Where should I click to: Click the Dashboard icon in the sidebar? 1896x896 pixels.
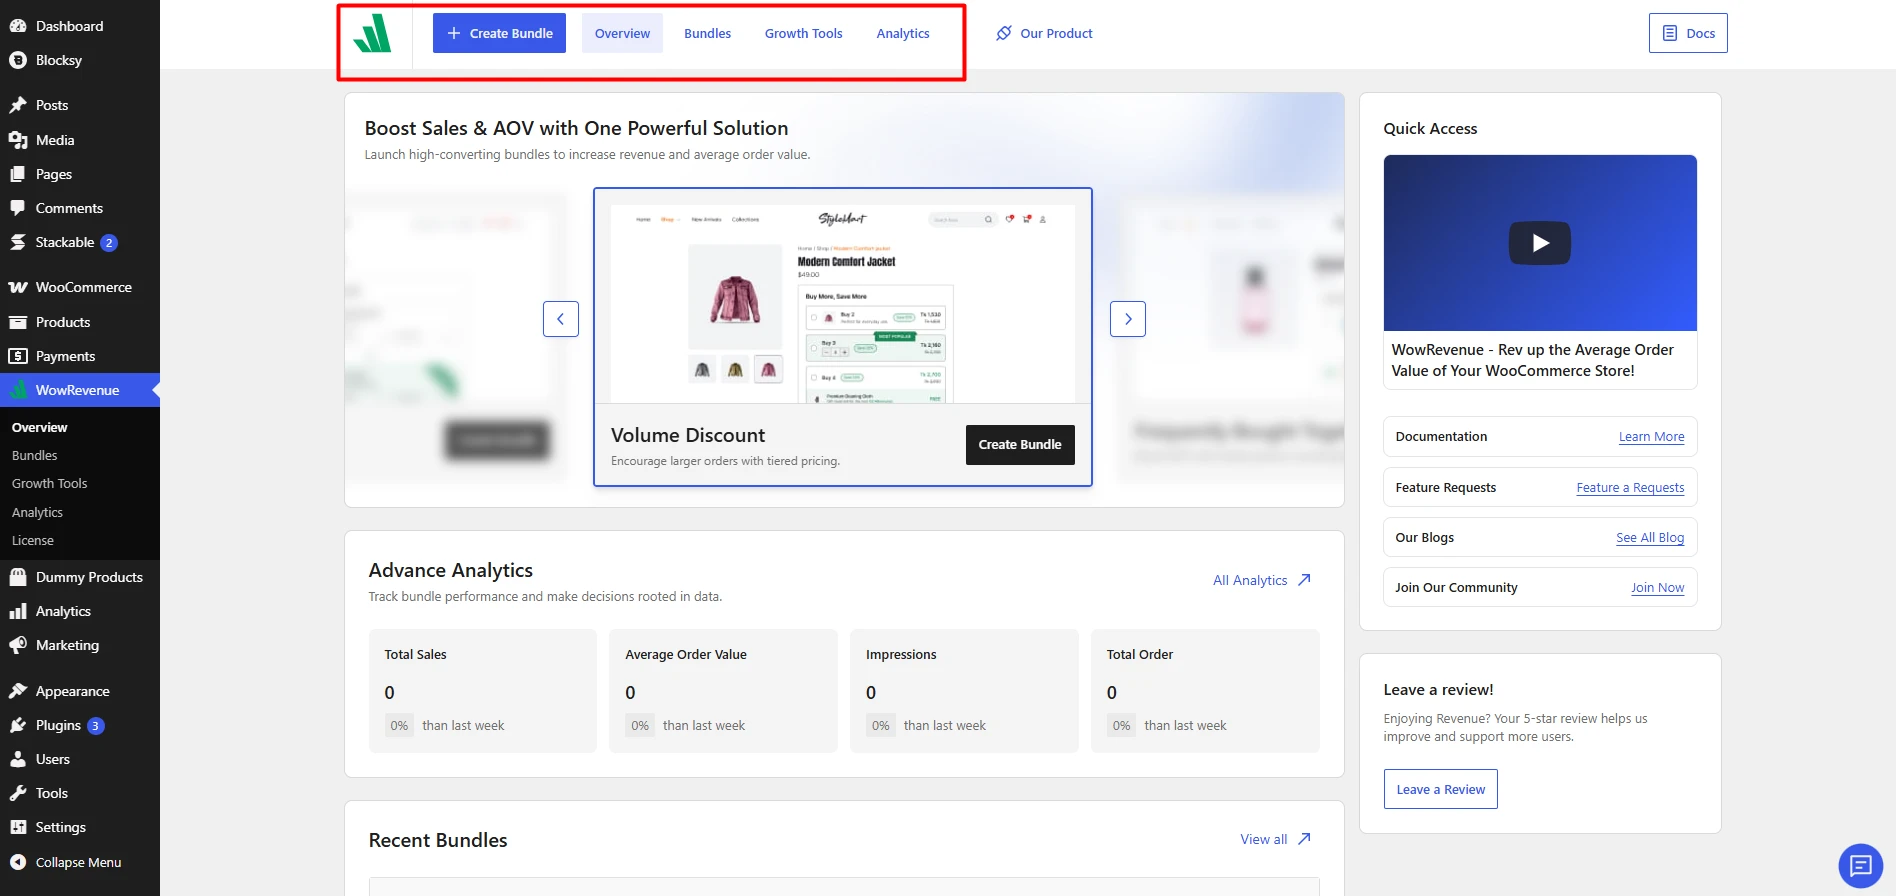(18, 26)
